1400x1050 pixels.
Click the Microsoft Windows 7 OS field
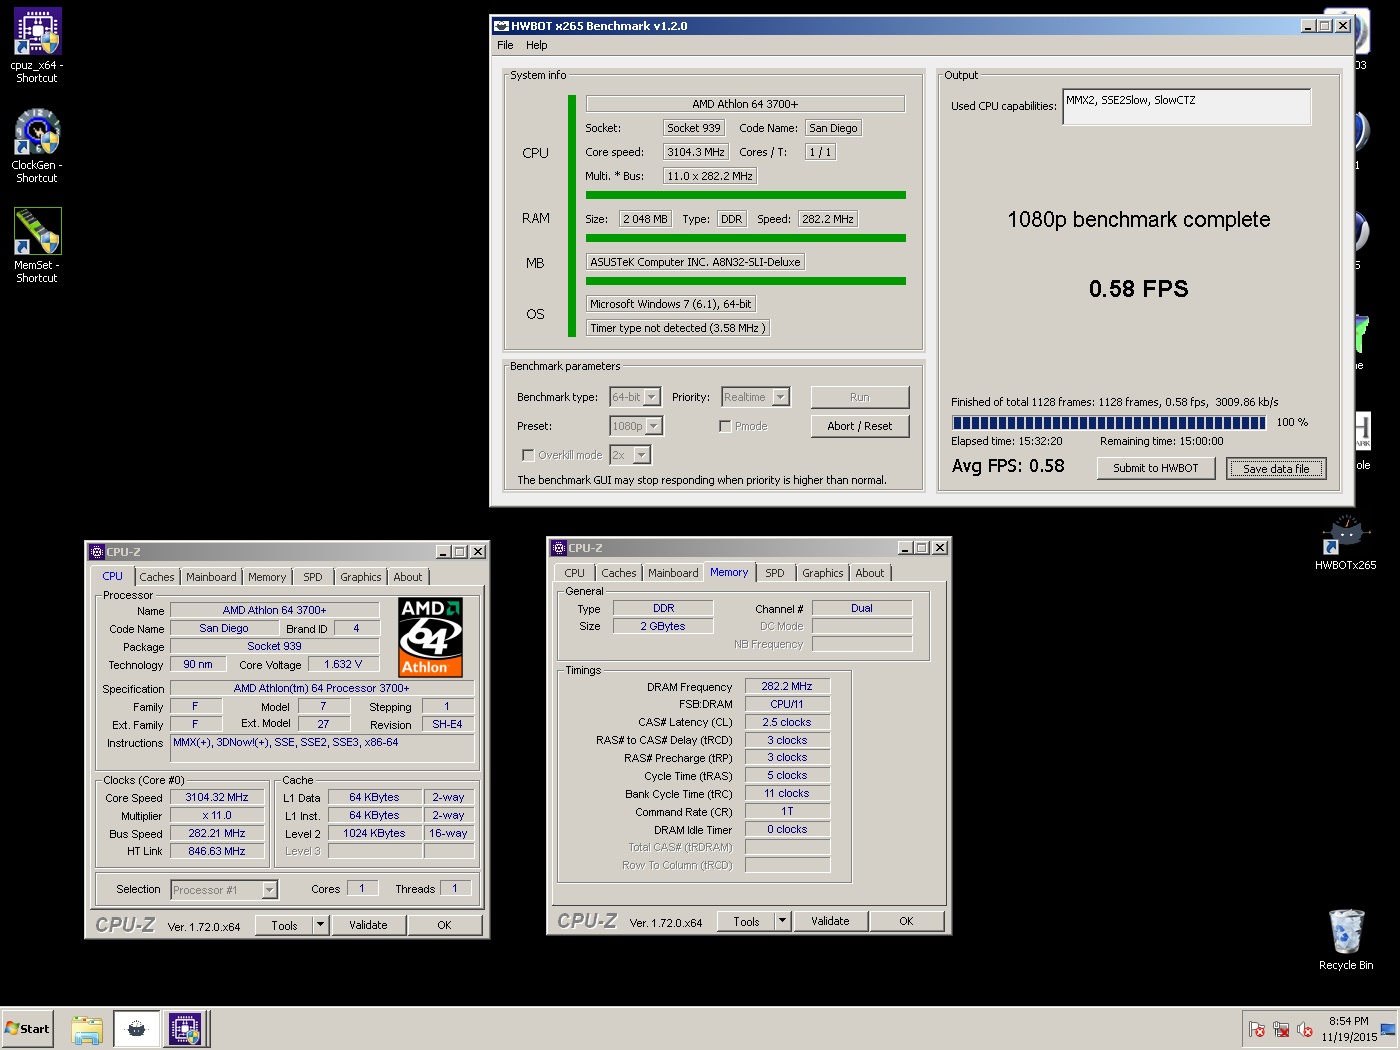[x=670, y=304]
